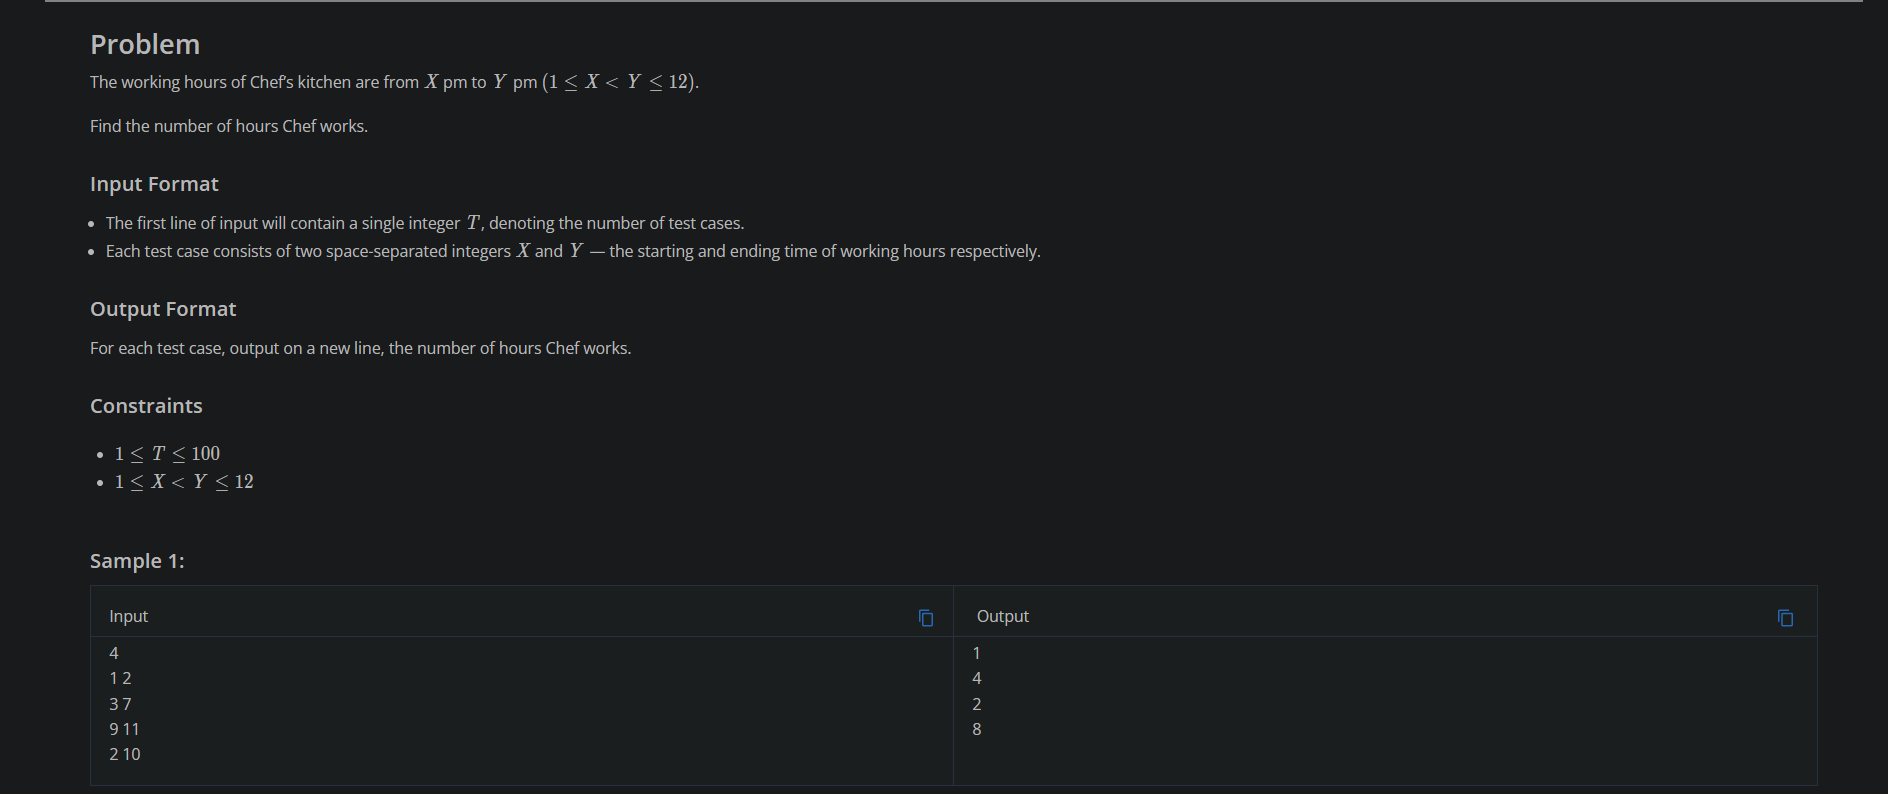
Task: Copy the sample Output to clipboard
Action: click(x=1785, y=618)
